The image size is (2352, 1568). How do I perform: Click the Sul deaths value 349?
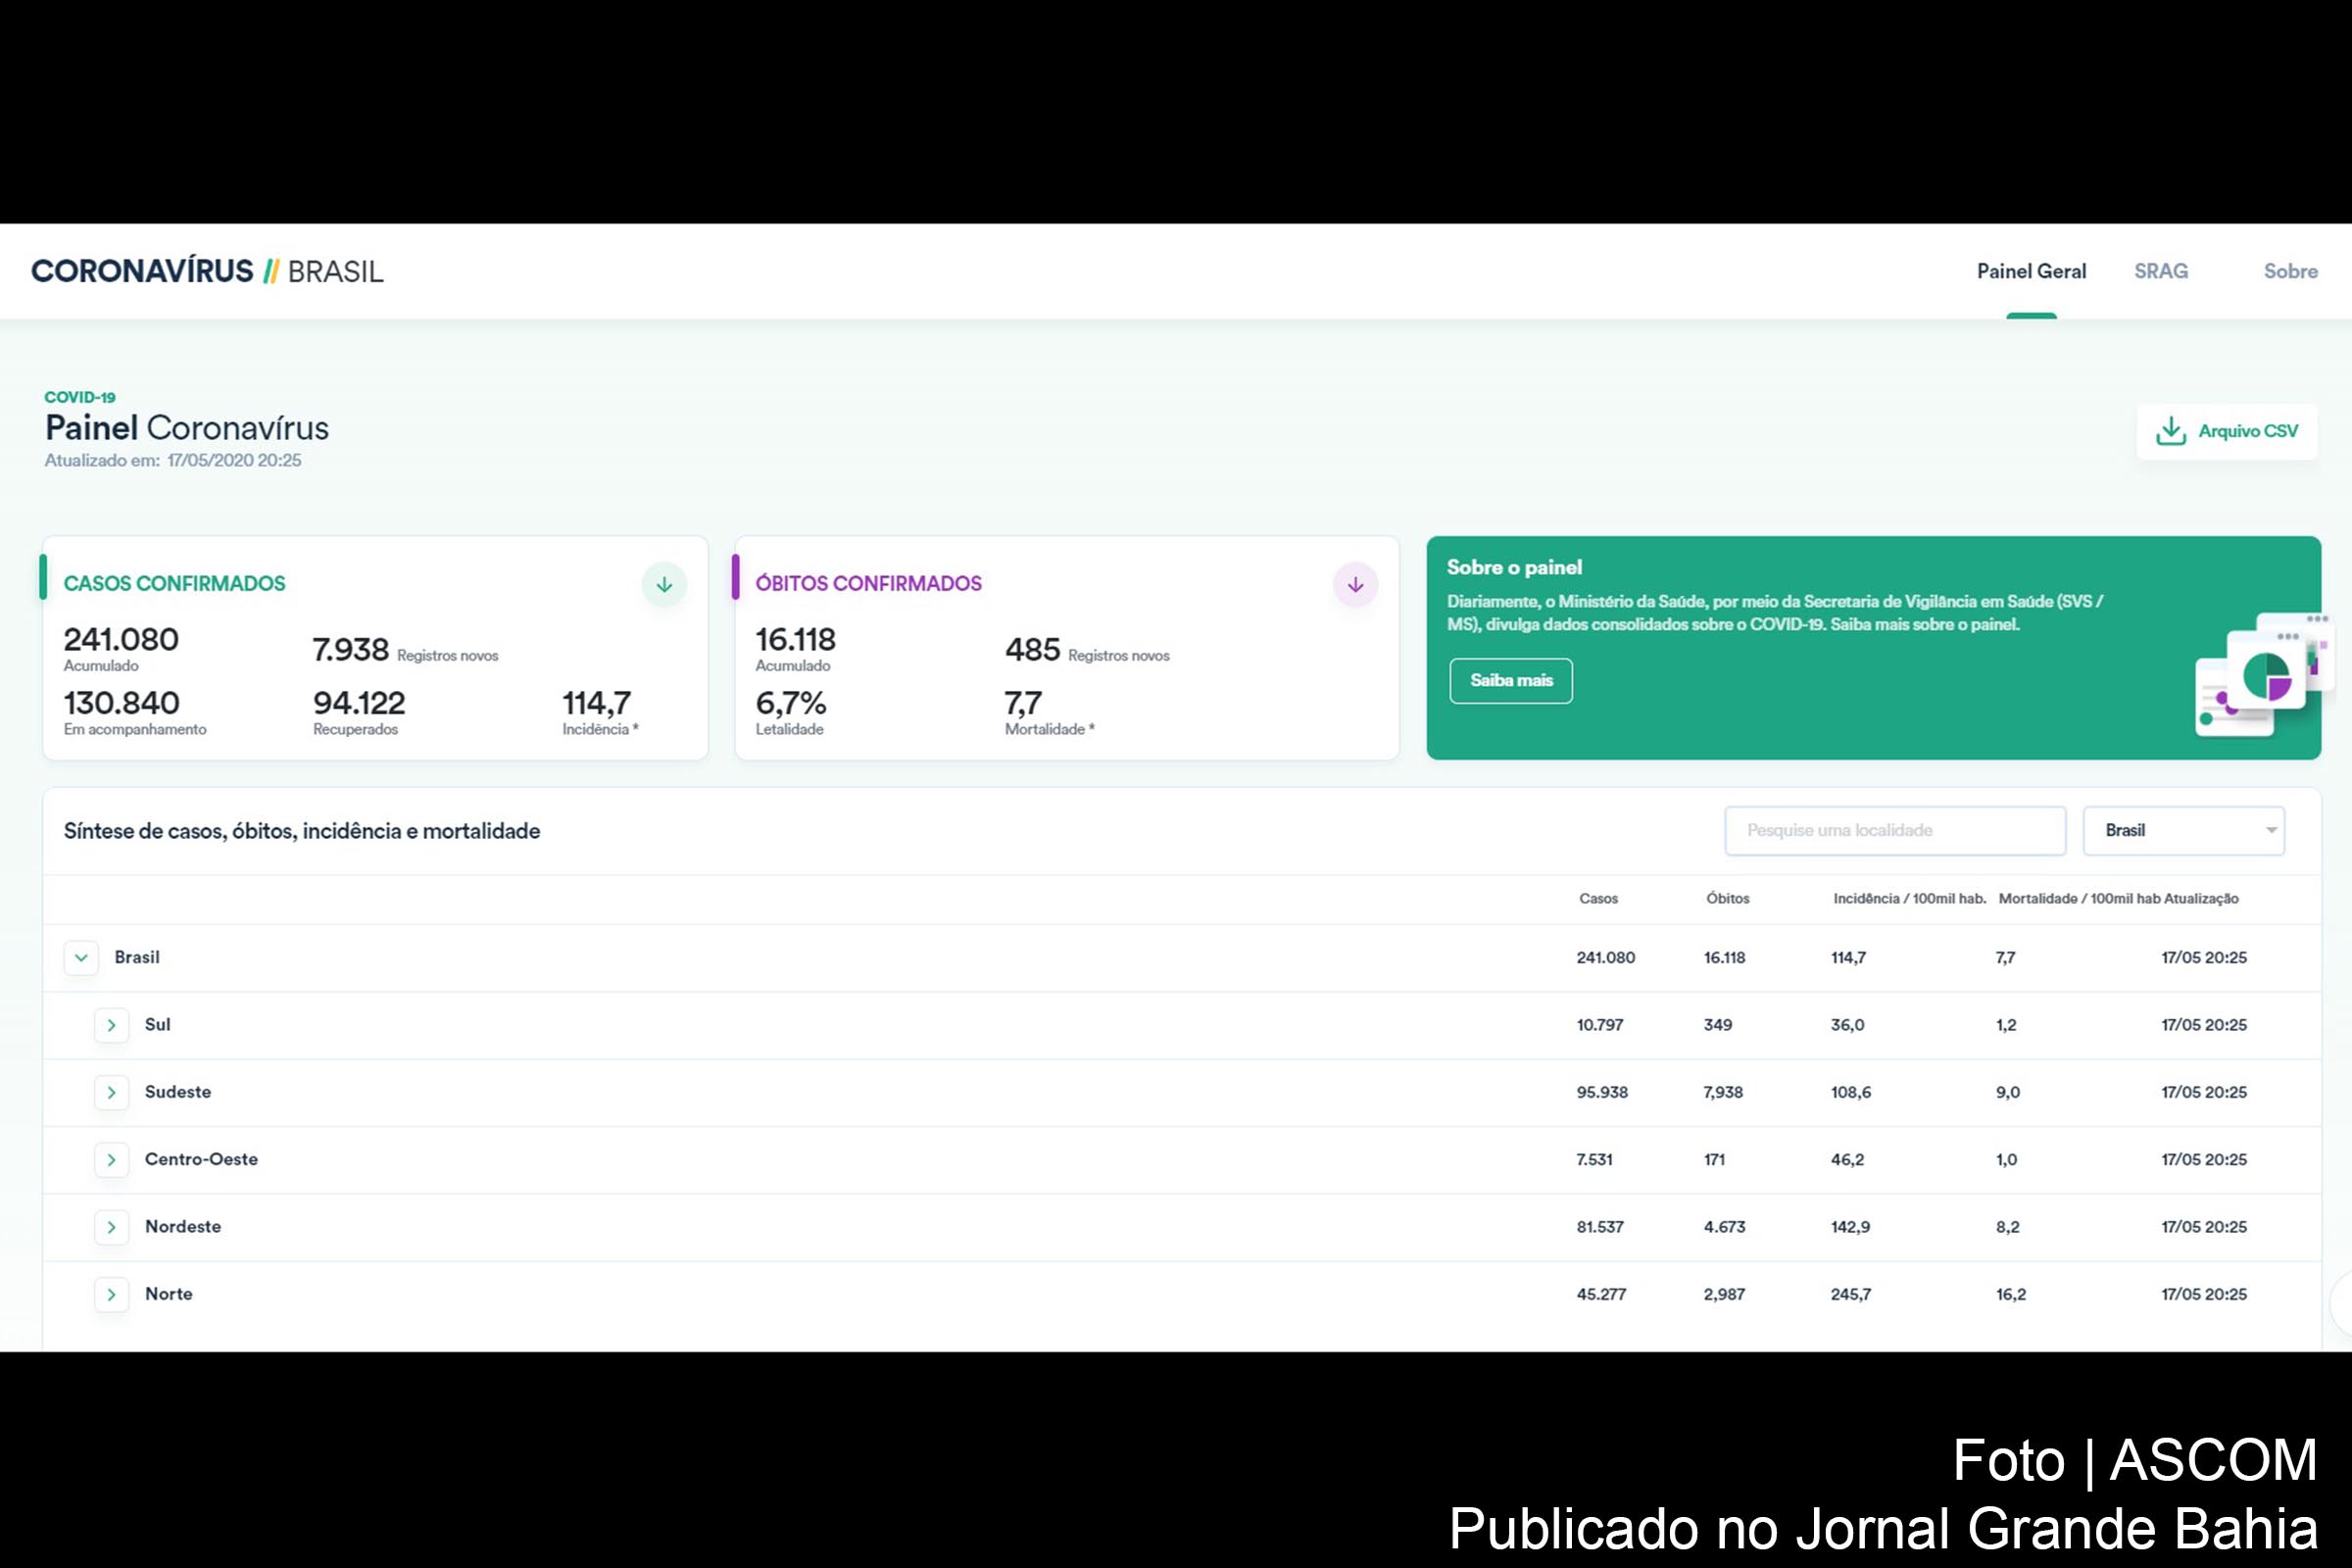1718,1025
